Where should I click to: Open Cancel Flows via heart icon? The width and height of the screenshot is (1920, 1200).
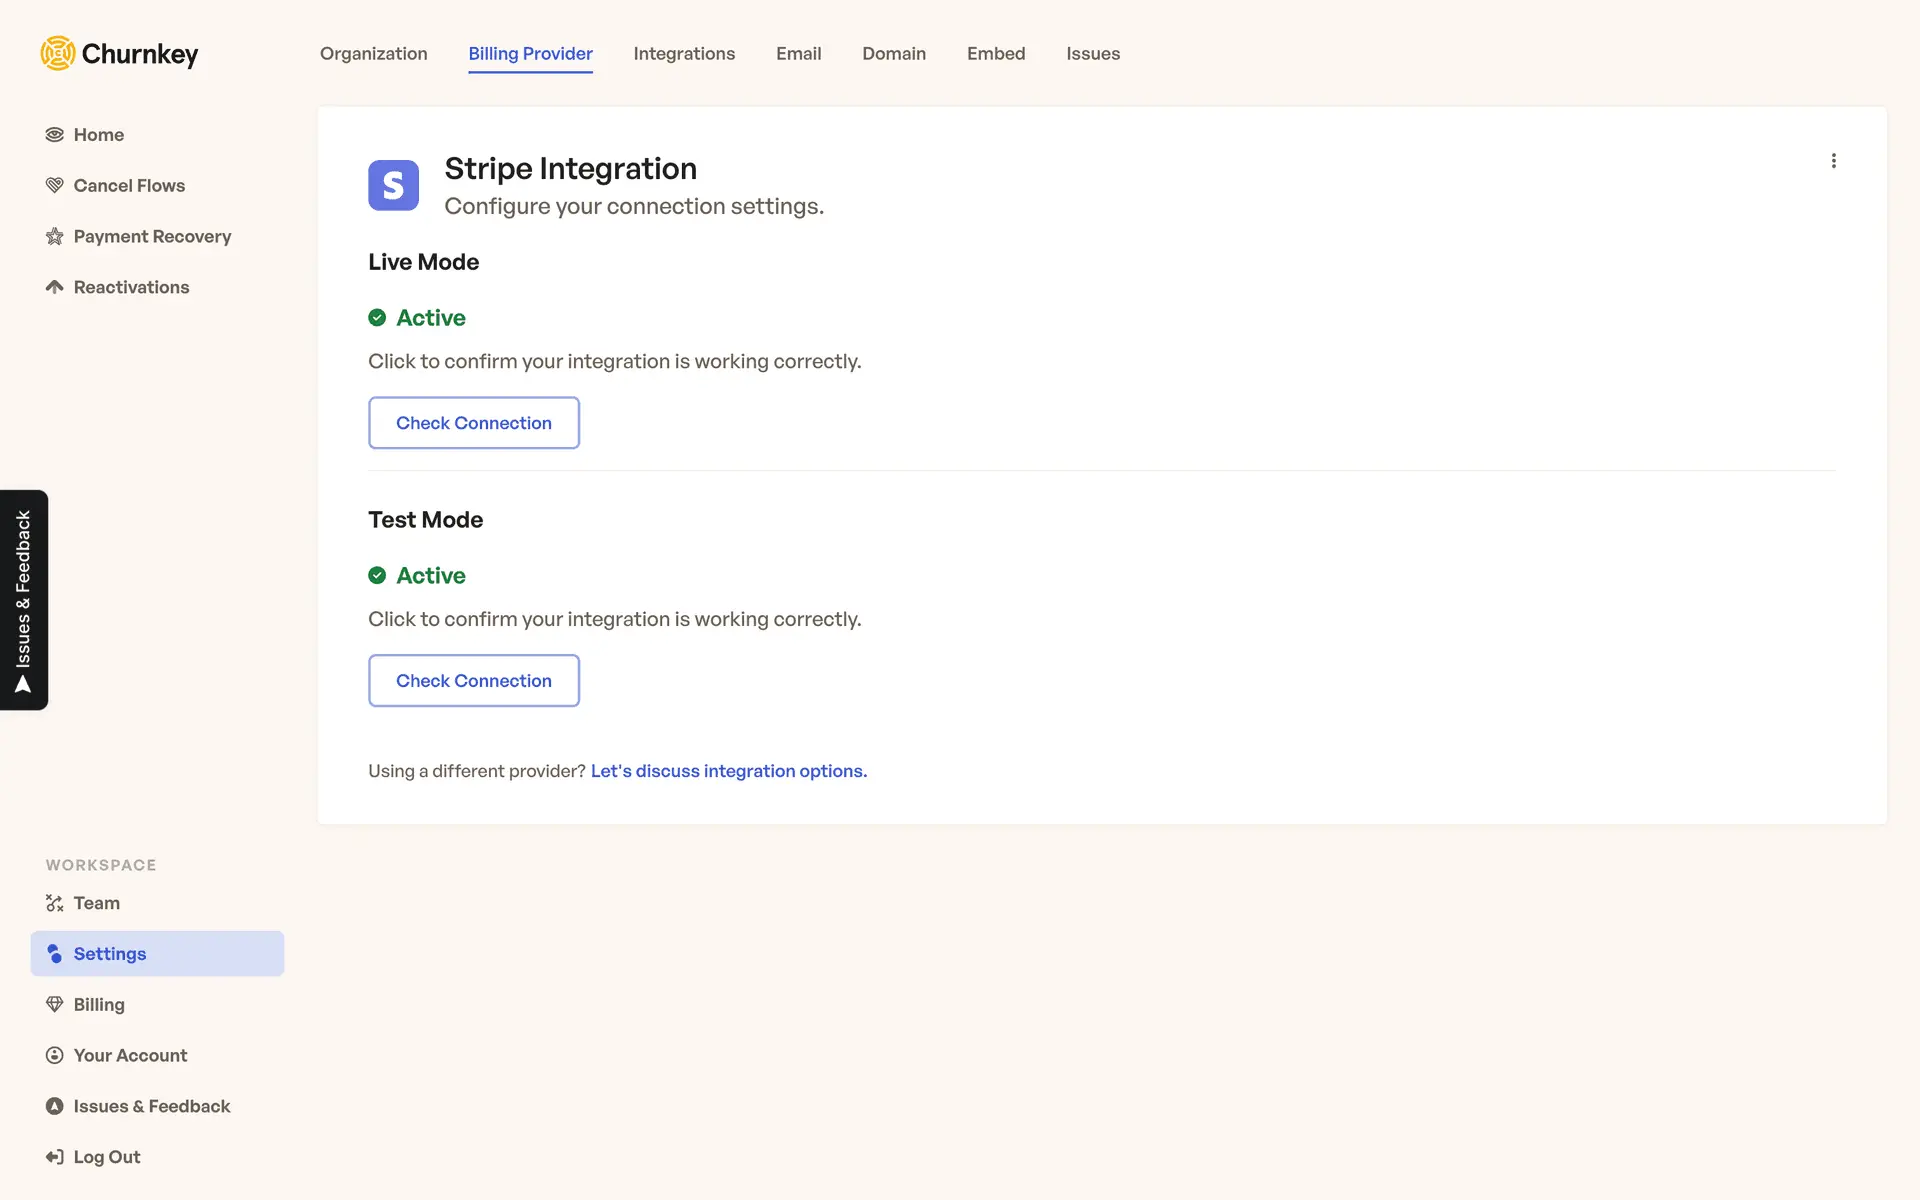coord(55,186)
